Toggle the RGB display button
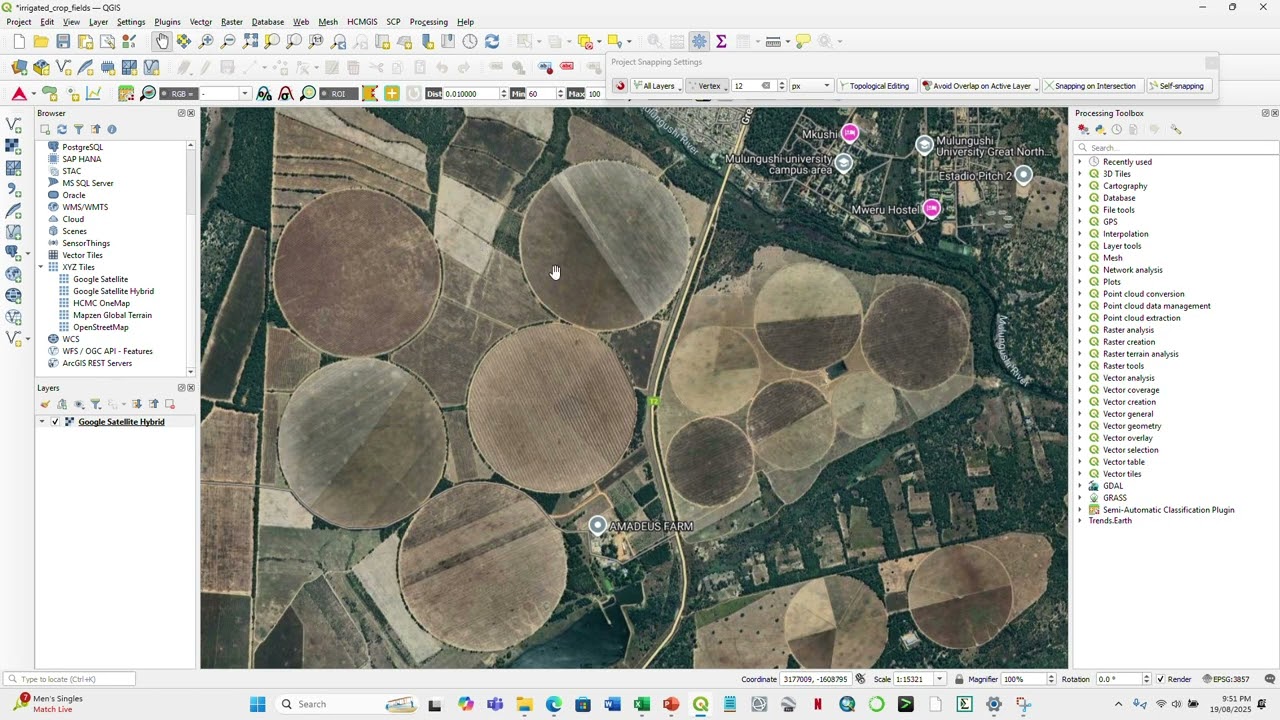Viewport: 1280px width, 720px height. [x=181, y=93]
